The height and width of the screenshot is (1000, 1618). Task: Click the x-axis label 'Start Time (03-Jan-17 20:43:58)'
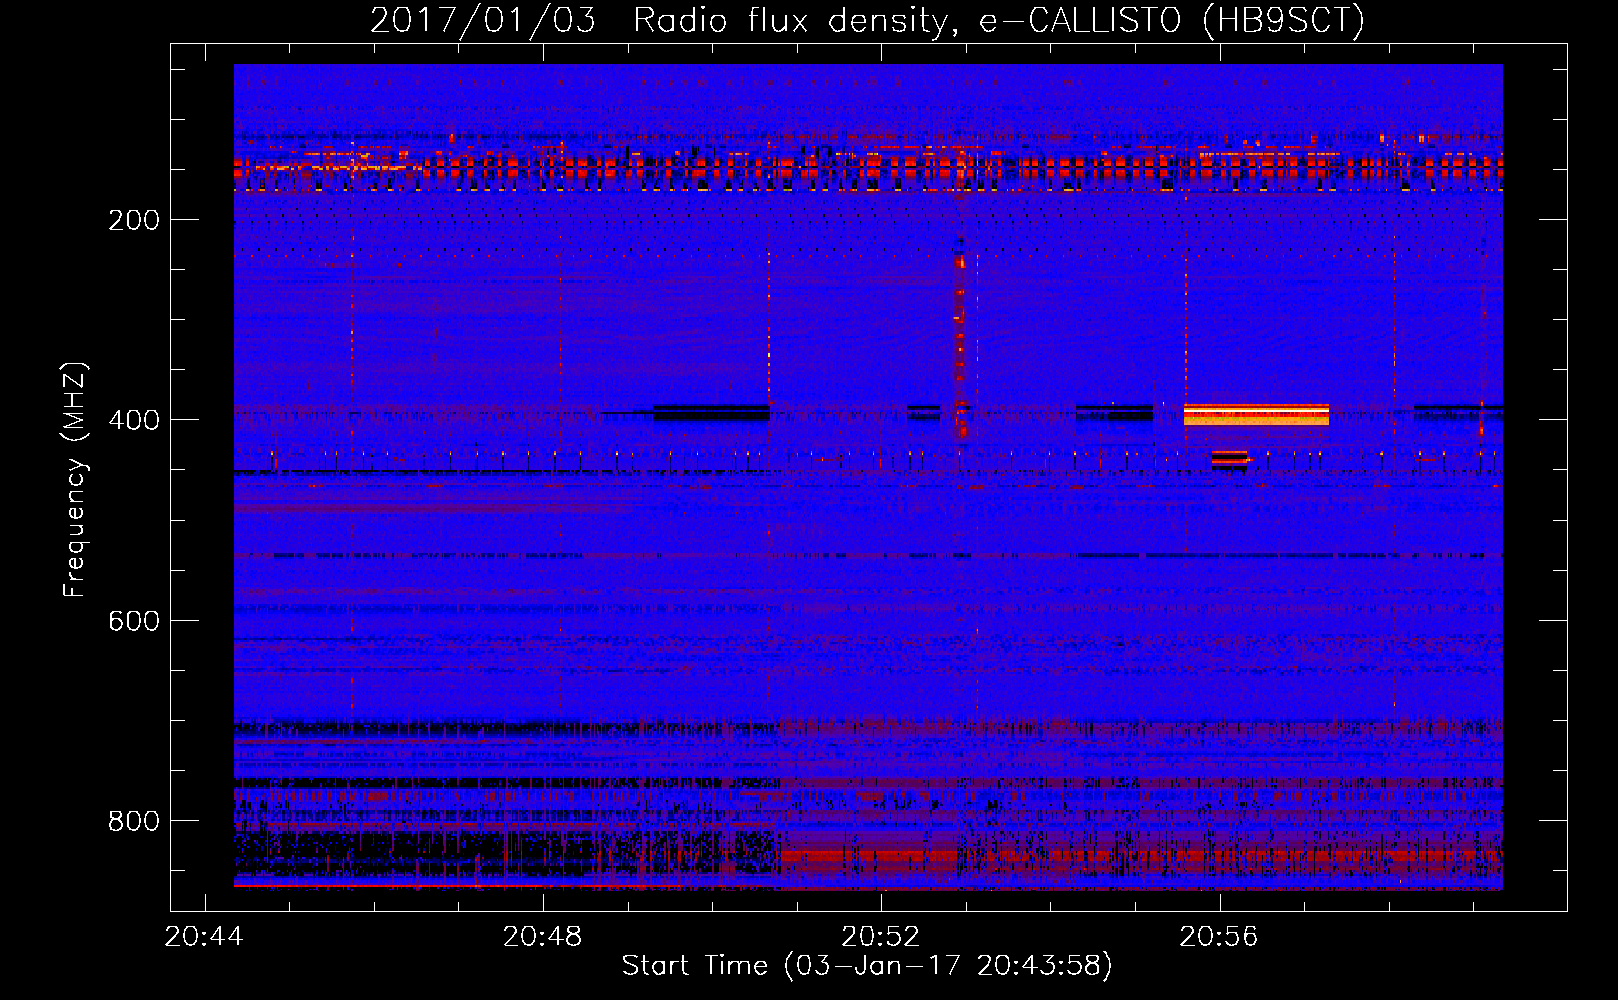click(867, 966)
